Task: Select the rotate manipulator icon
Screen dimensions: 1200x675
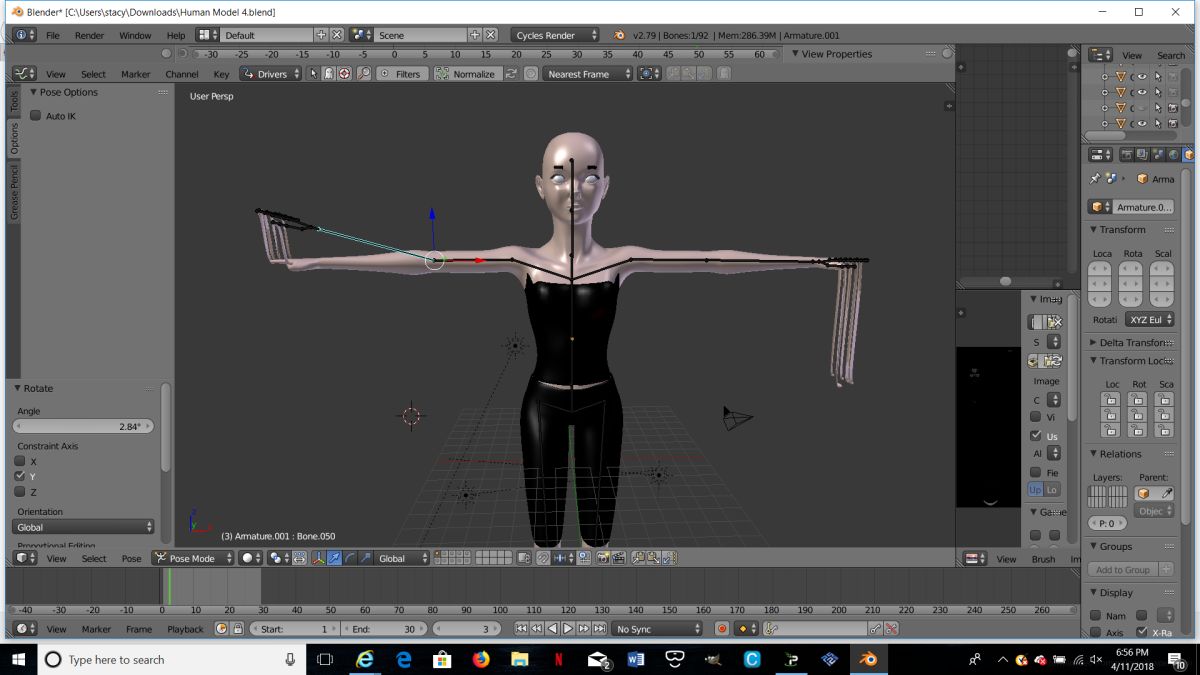Action: pos(349,558)
